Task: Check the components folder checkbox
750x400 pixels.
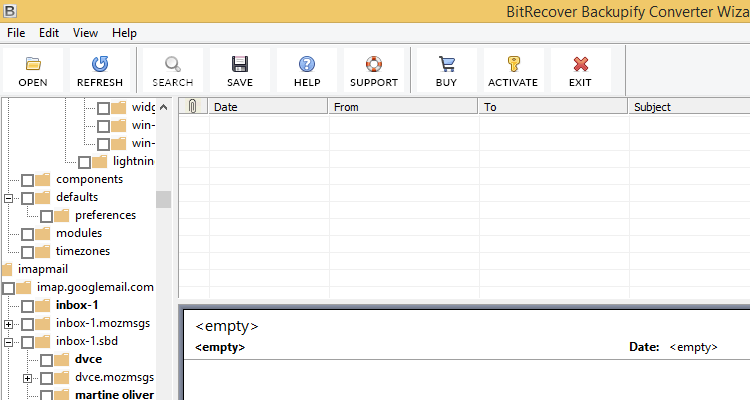Action: point(27,180)
